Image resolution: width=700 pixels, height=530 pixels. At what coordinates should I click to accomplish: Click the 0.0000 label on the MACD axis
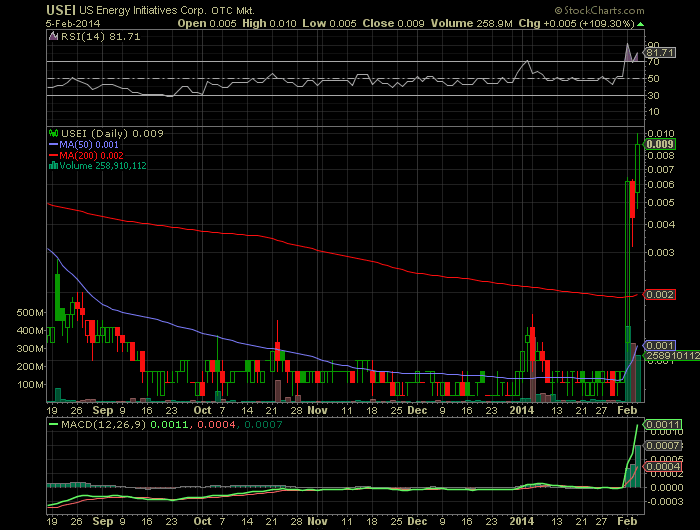pyautogui.click(x=667, y=488)
